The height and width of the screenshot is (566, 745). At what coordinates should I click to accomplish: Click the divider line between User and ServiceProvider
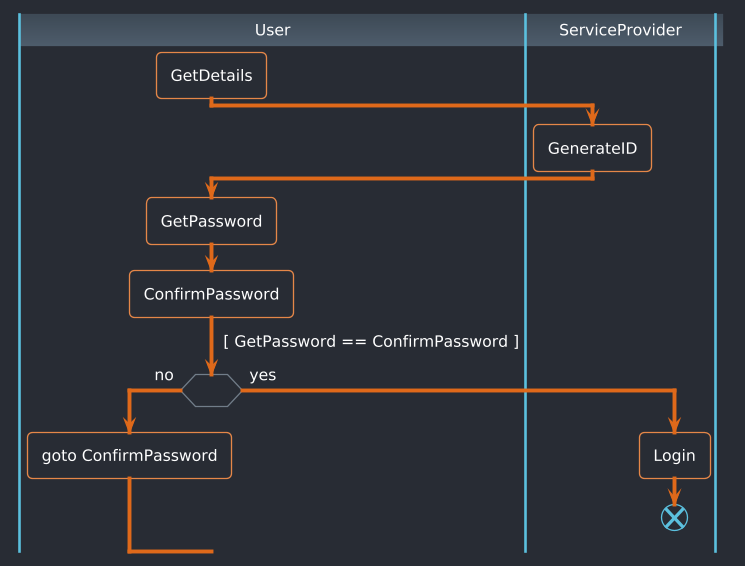tap(525, 300)
